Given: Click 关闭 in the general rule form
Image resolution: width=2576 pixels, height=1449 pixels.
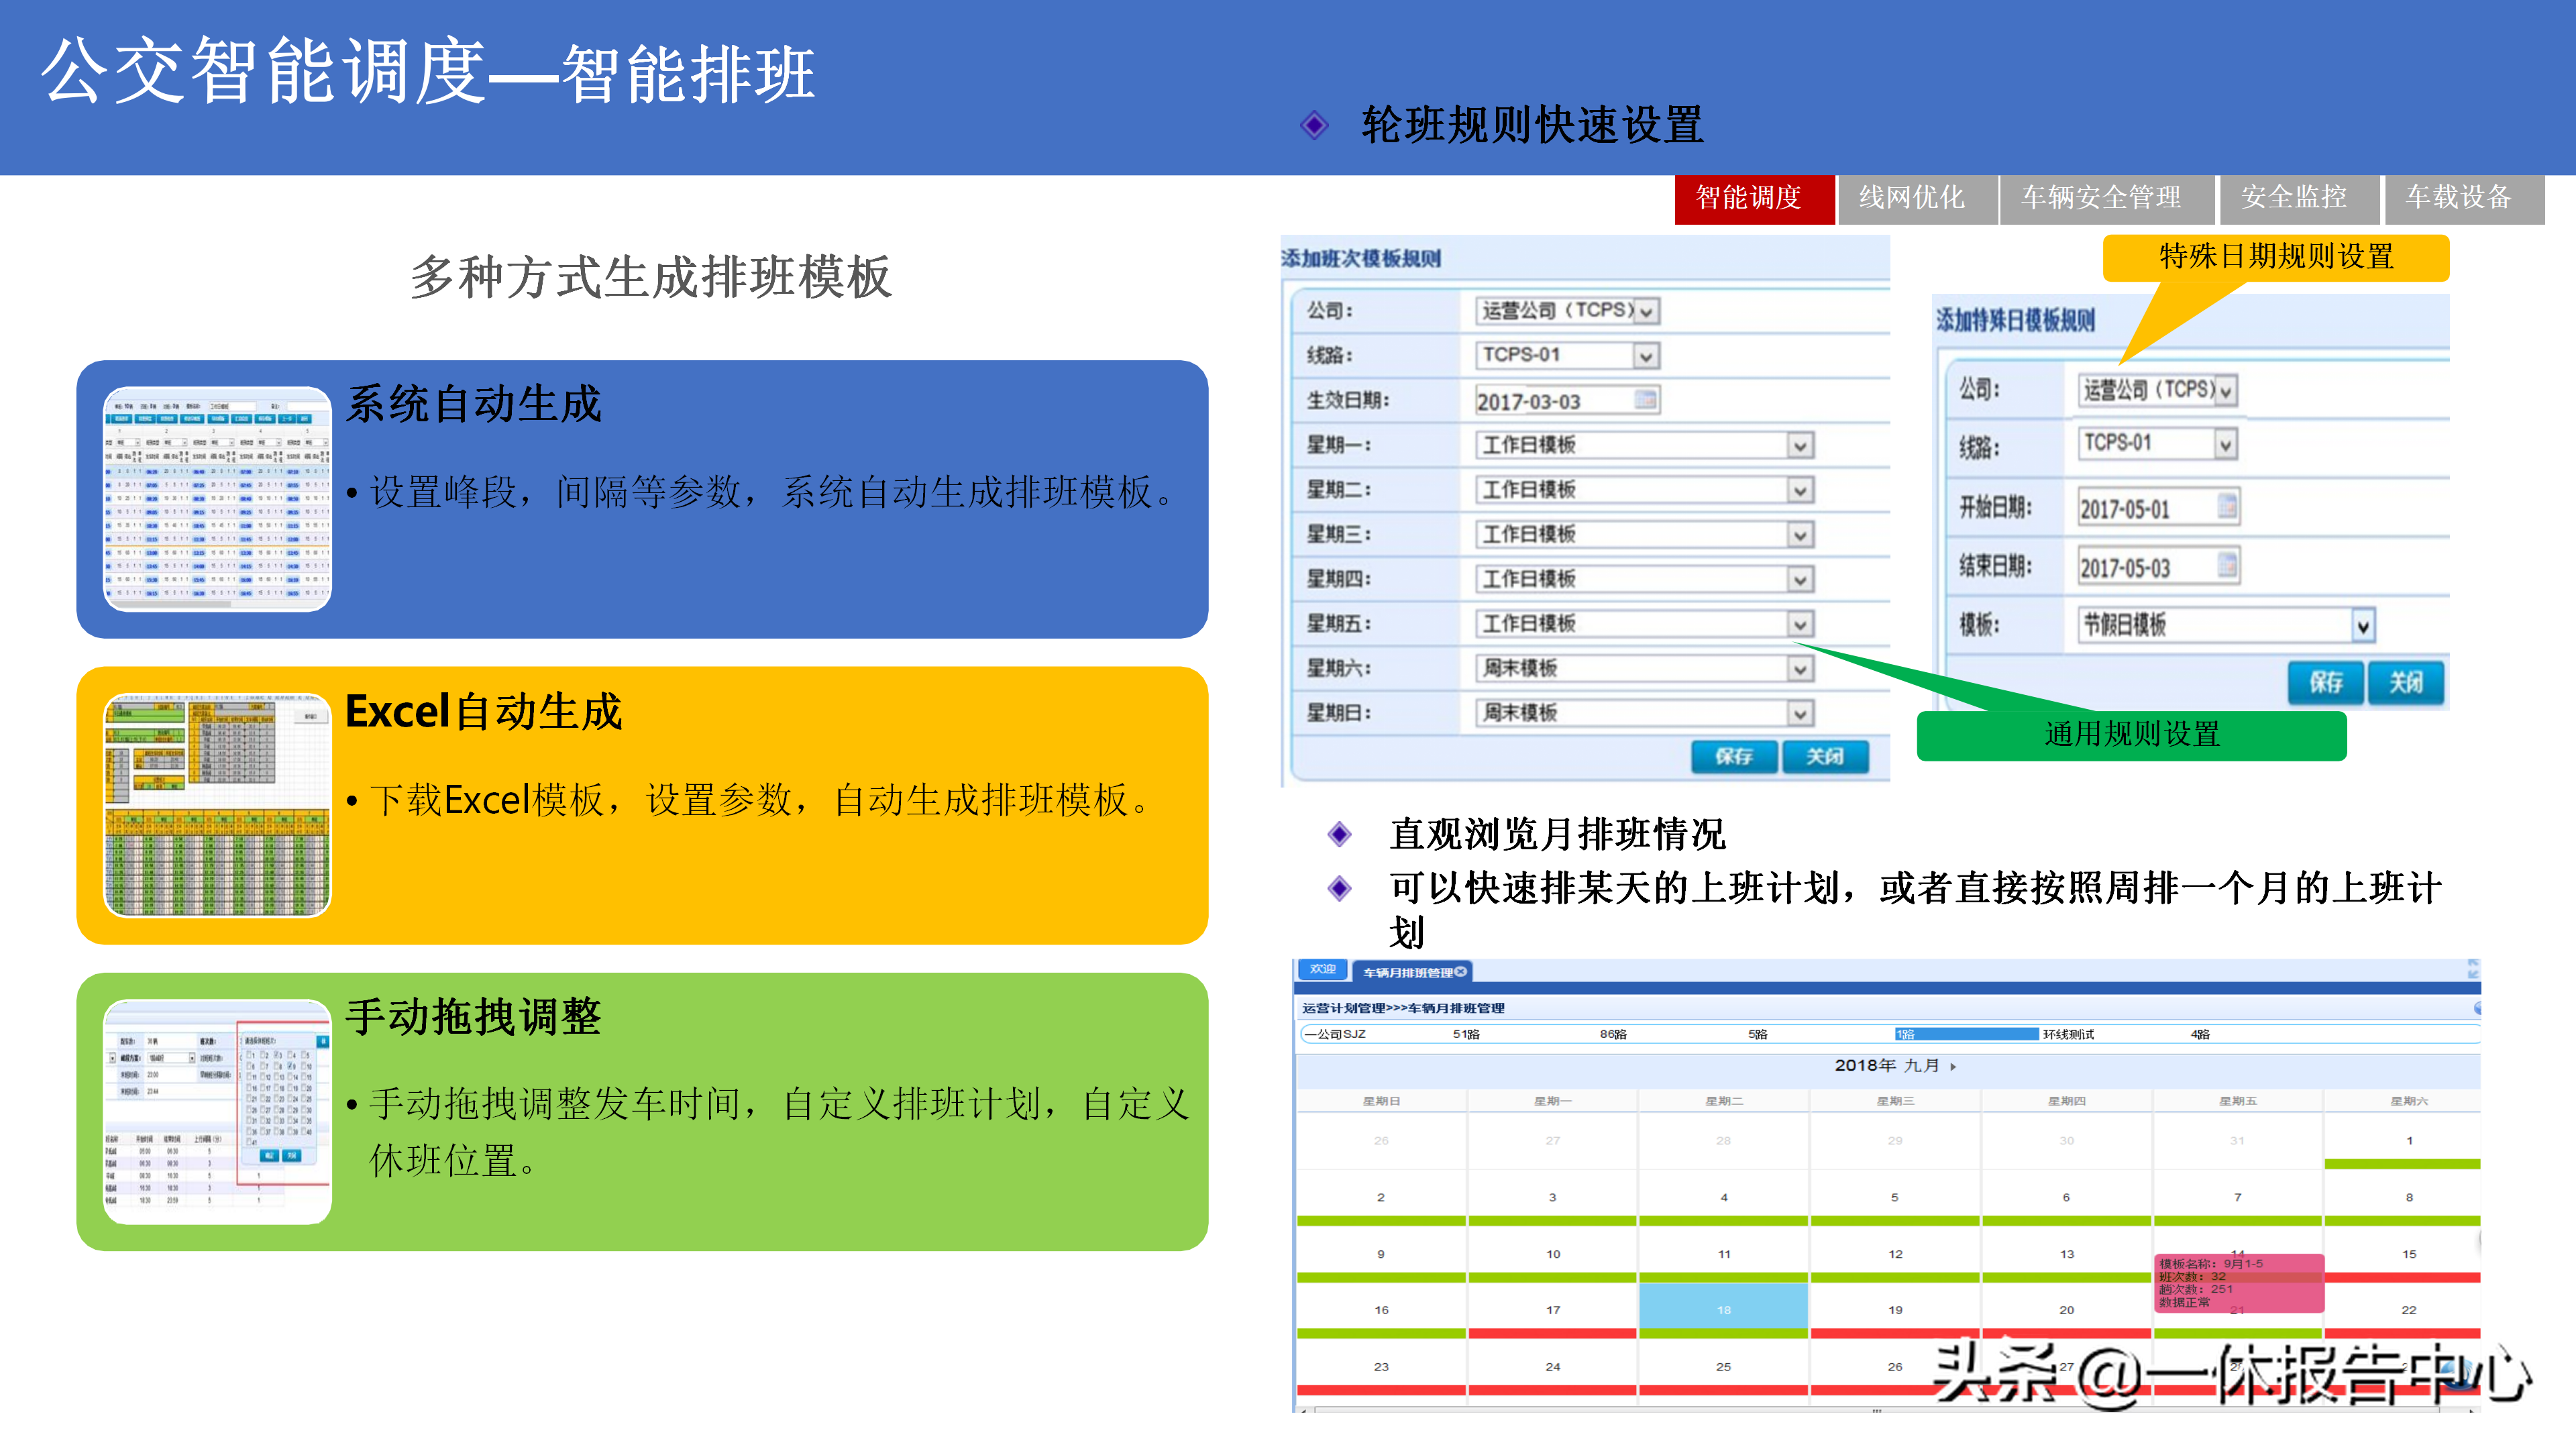Looking at the screenshot, I should pyautogui.click(x=1824, y=757).
